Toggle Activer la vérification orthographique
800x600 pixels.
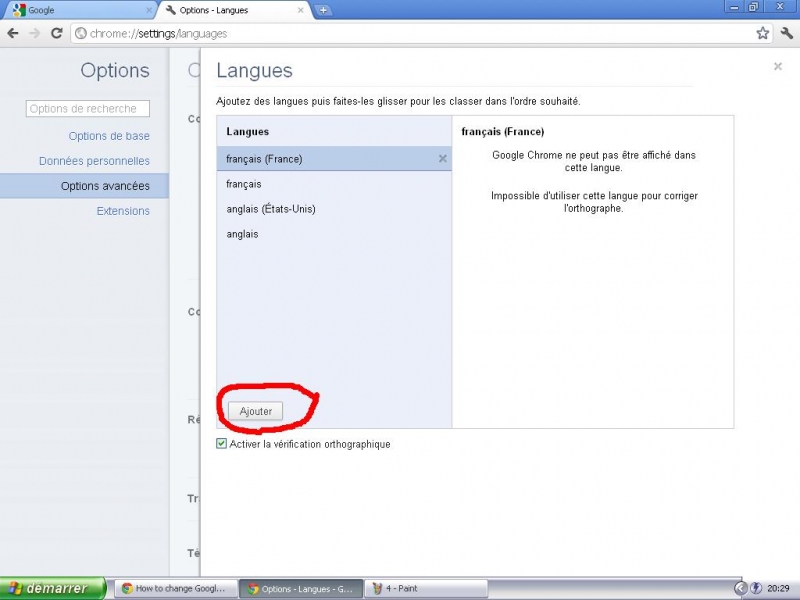pos(222,443)
